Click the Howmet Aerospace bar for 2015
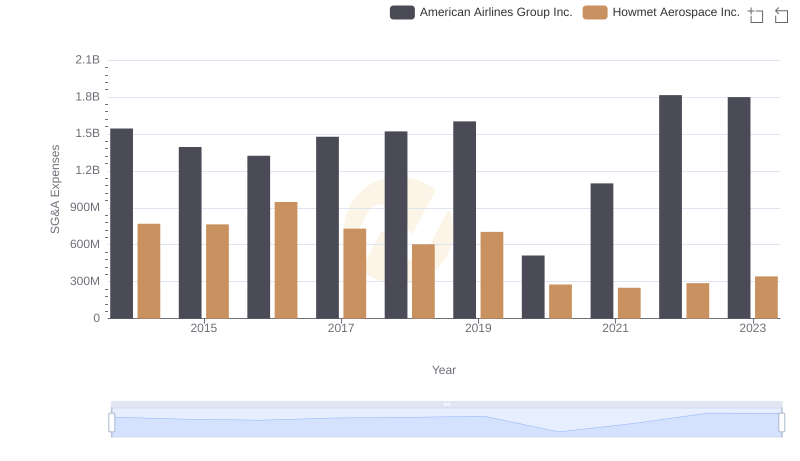The width and height of the screenshot is (800, 461). tap(217, 271)
